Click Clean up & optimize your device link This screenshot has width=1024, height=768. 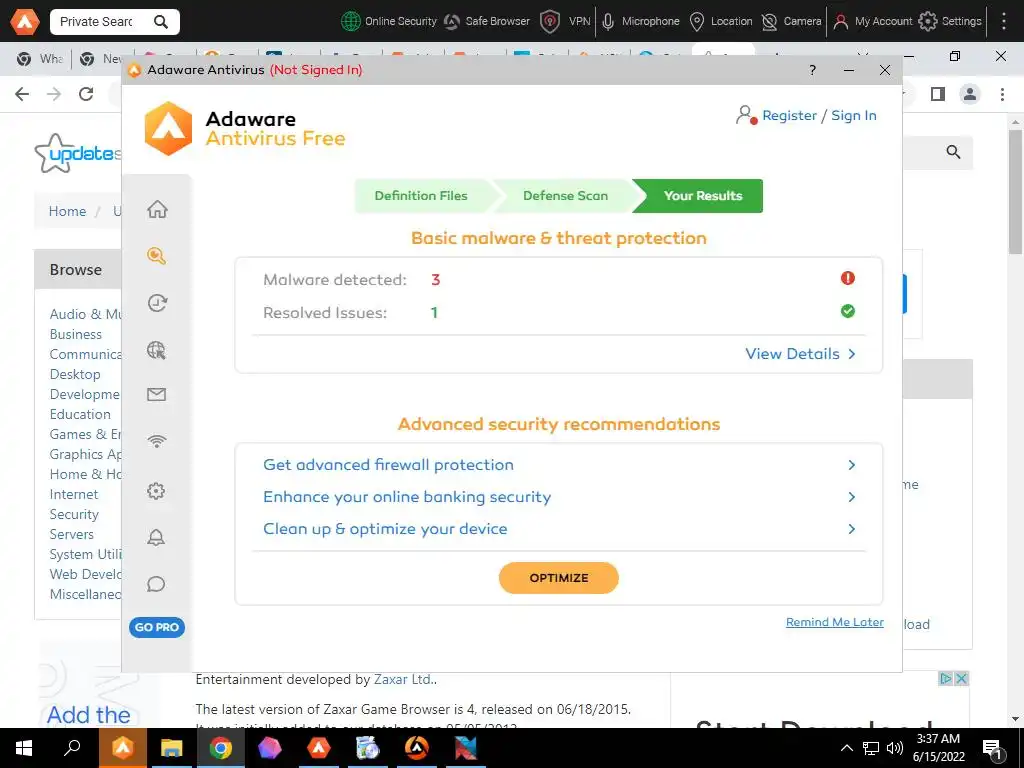(x=385, y=529)
